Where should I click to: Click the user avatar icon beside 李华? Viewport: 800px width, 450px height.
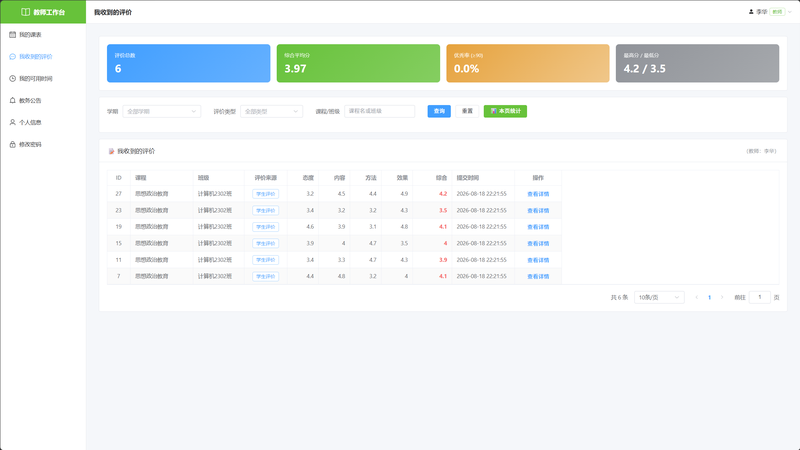click(751, 12)
